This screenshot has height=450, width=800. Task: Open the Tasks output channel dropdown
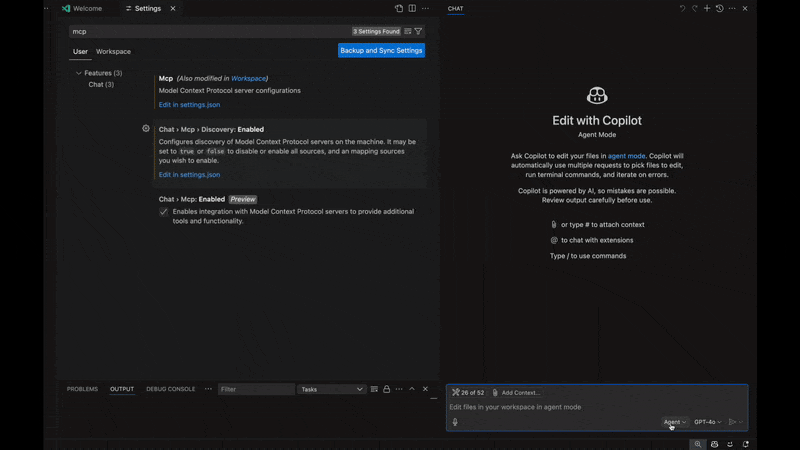pos(332,389)
